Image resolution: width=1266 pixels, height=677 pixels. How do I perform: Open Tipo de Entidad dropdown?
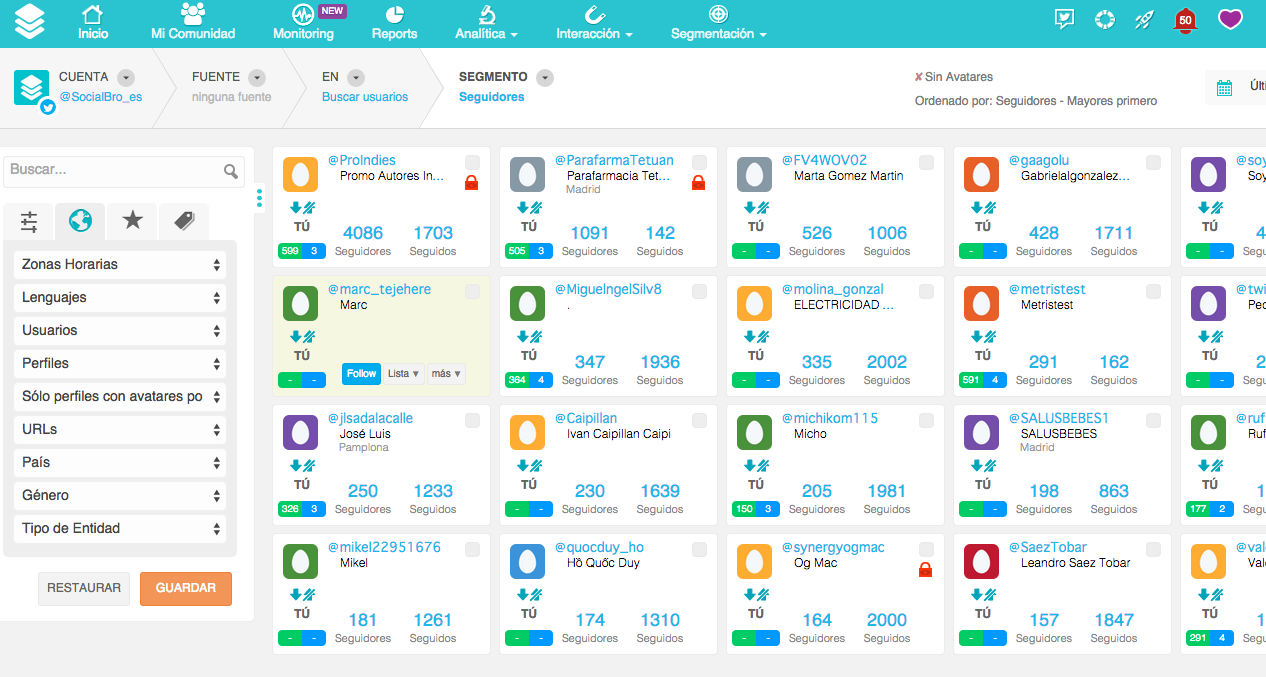tap(120, 529)
